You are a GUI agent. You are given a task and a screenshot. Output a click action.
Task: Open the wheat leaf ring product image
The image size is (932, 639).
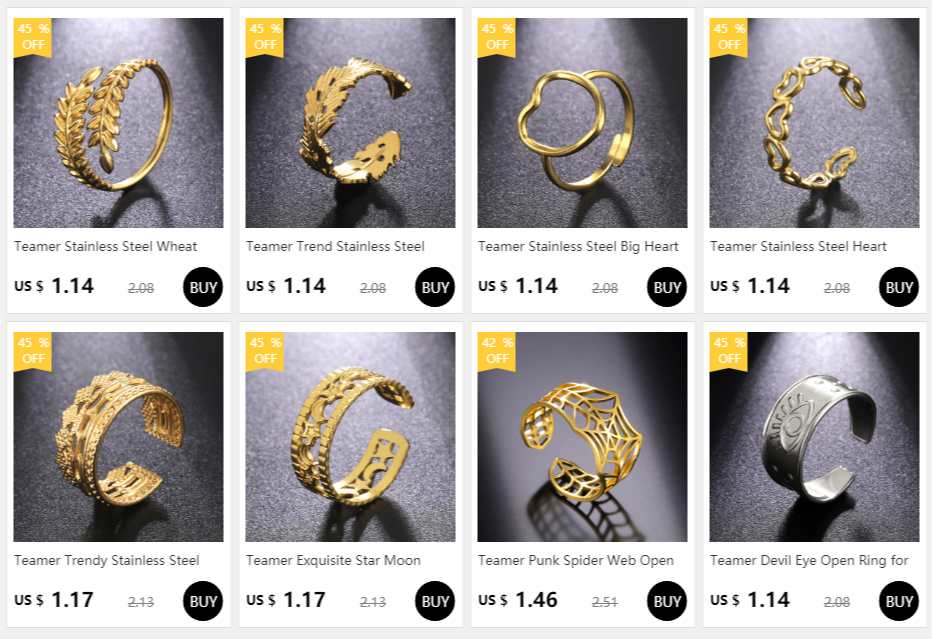[118, 122]
